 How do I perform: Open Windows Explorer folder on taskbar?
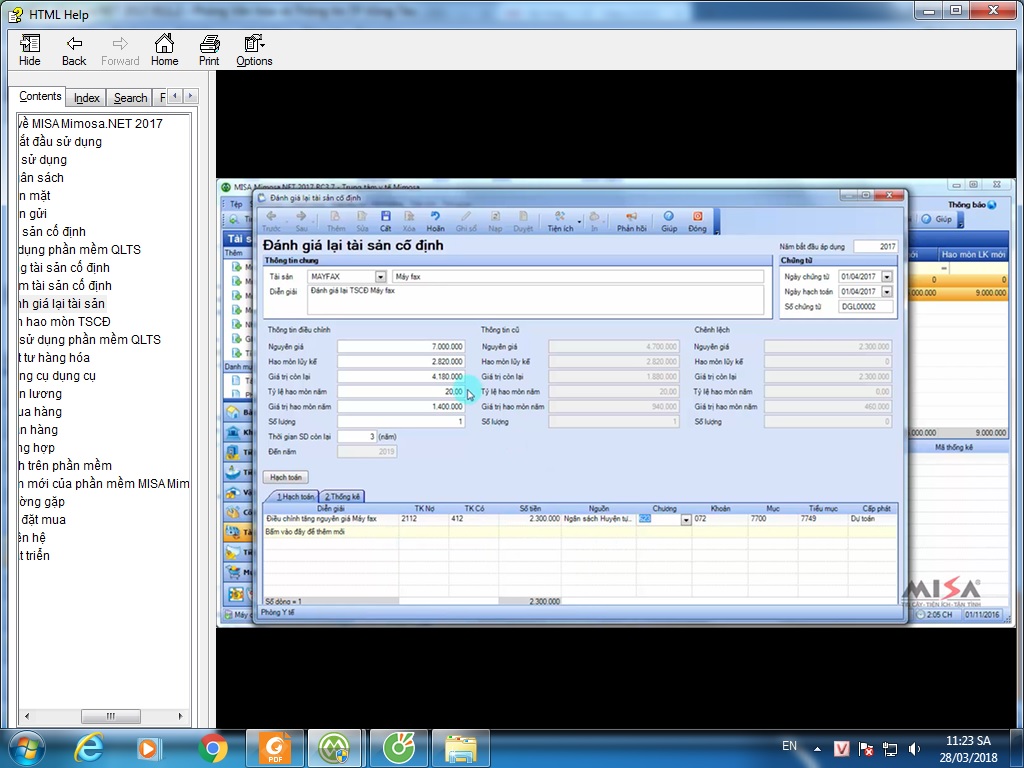pyautogui.click(x=460, y=748)
